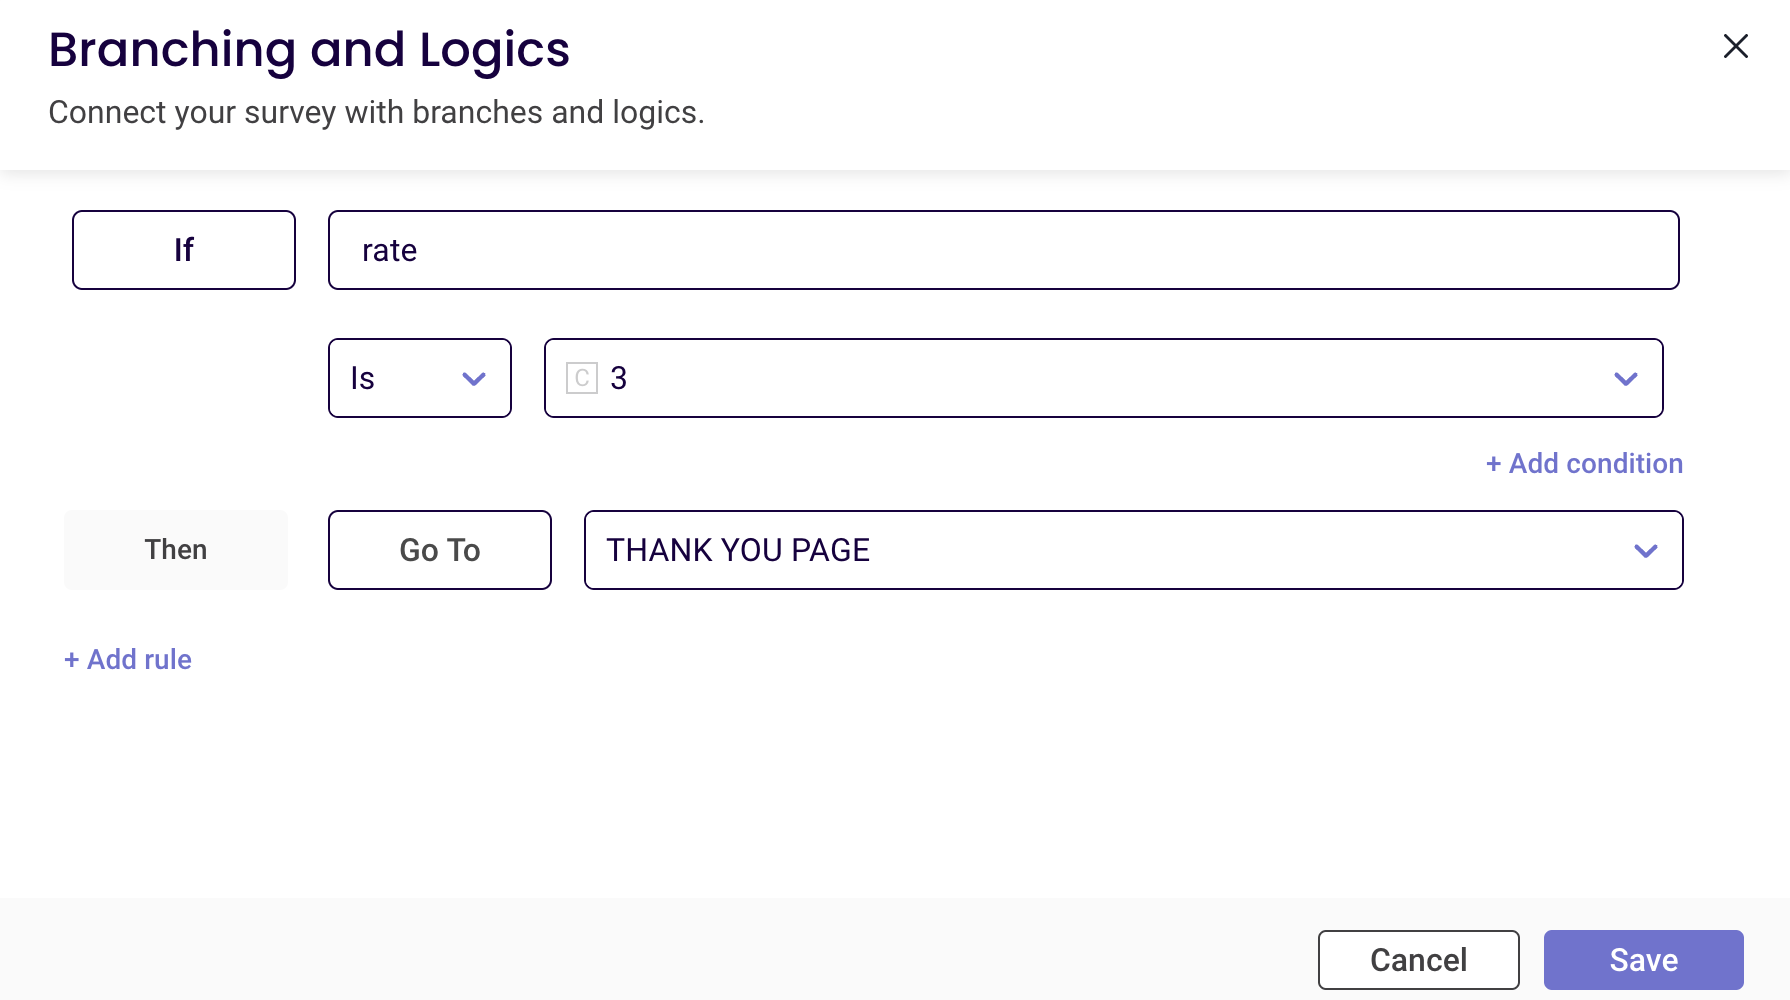Click the Then label box
The width and height of the screenshot is (1790, 1000).
coord(176,550)
